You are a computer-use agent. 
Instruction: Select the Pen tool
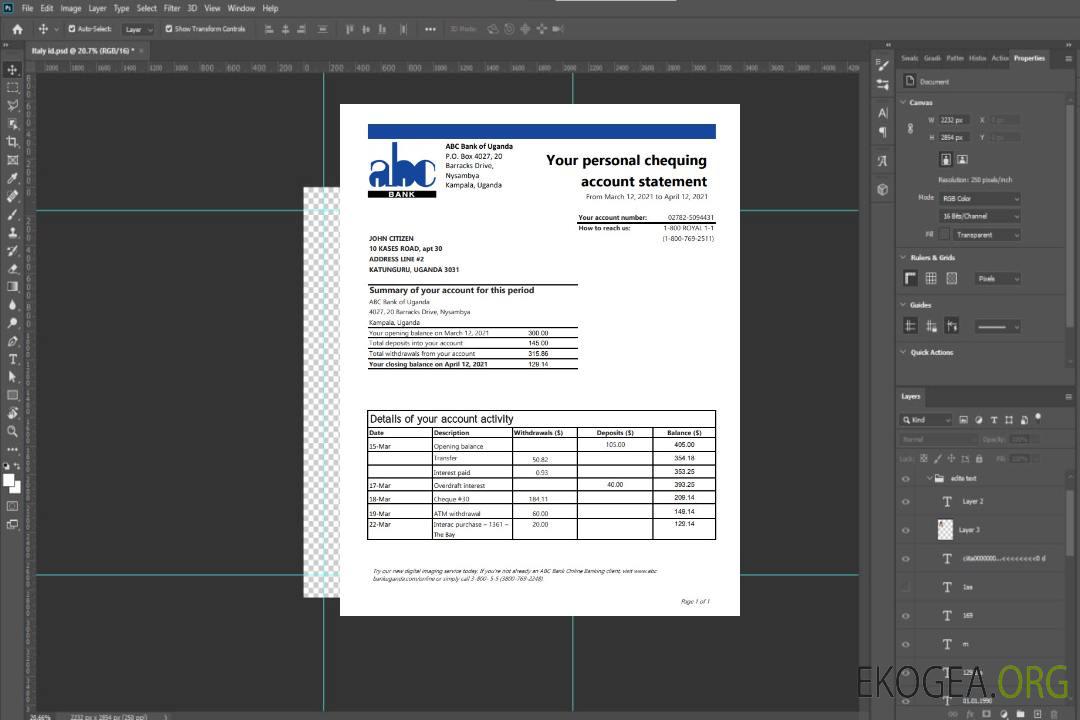[x=12, y=341]
